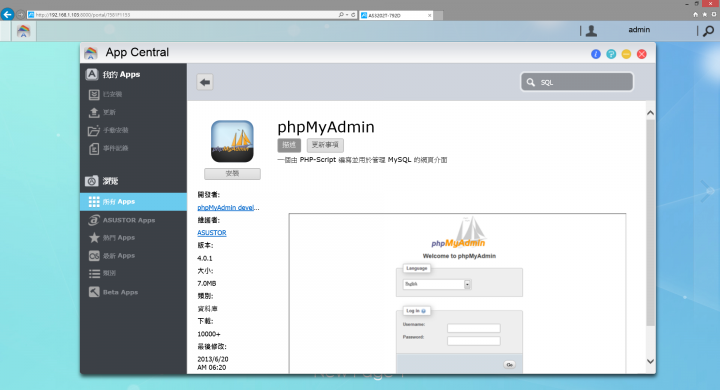Screen dimensions: 720x390
Task: Click the browser address bar
Action: click(184, 15)
